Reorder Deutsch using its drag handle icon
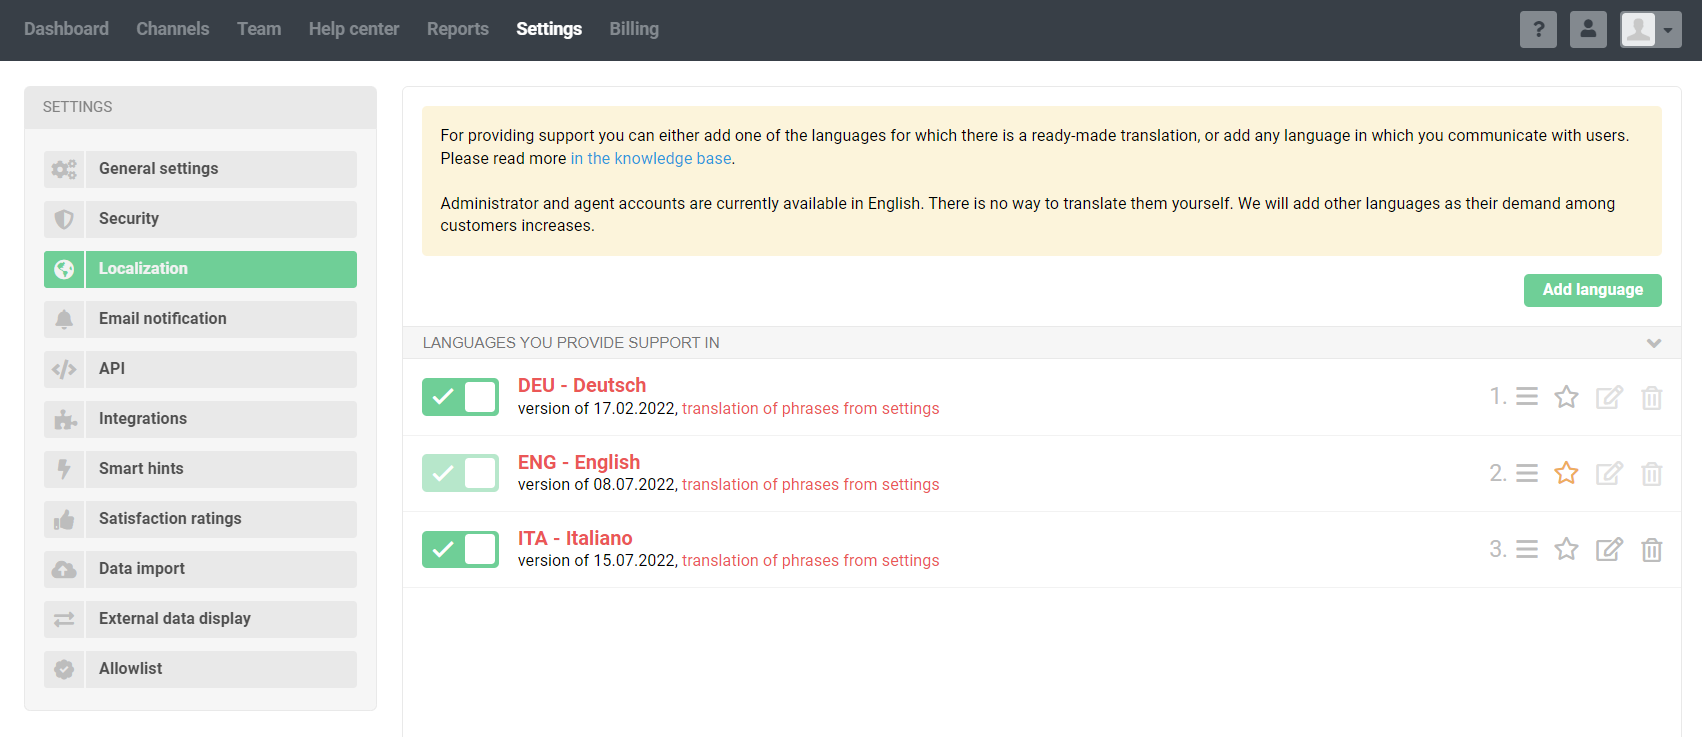The height and width of the screenshot is (737, 1702). tap(1527, 397)
